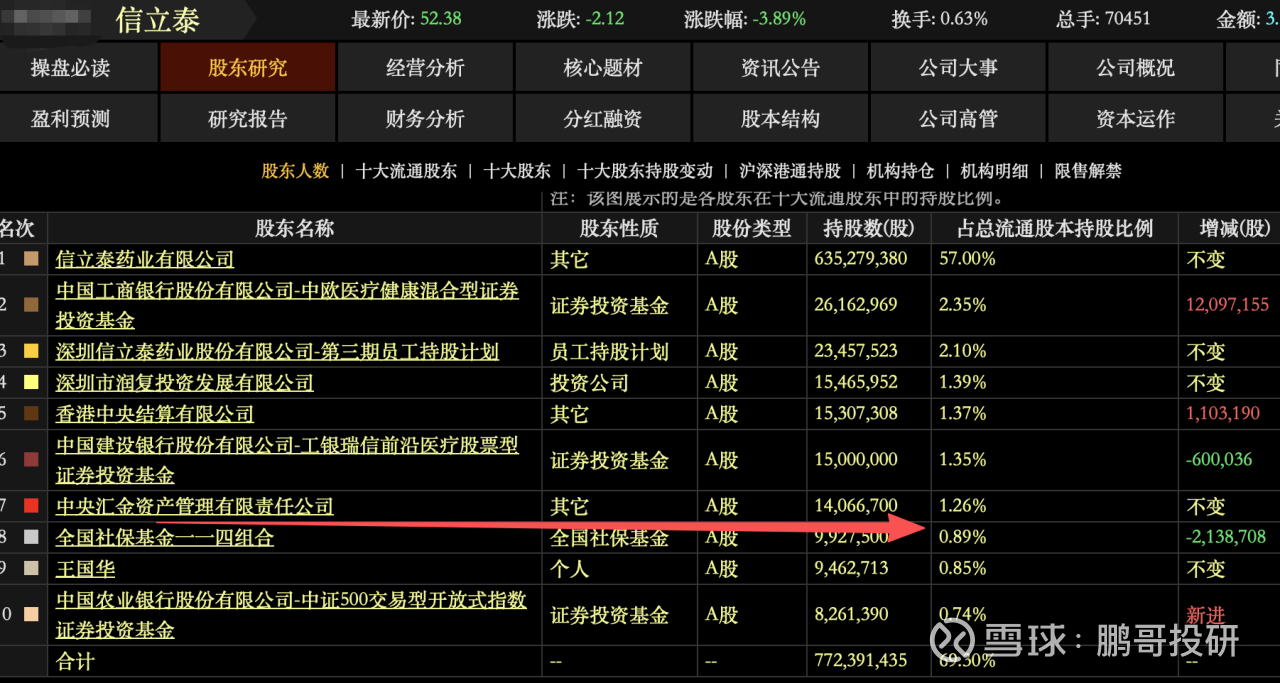Click red swatch beside 中央汇金资产管理
Screen dimensions: 1280x683
coord(31,506)
